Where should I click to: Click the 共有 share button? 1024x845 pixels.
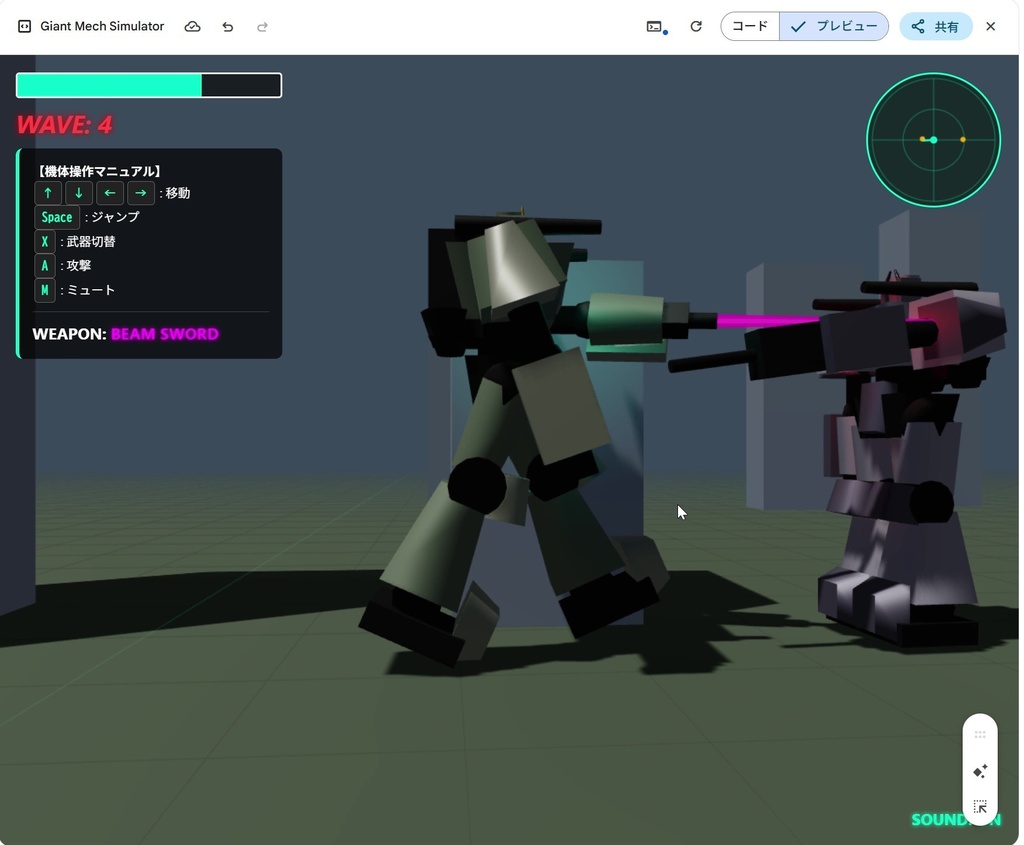coord(936,26)
